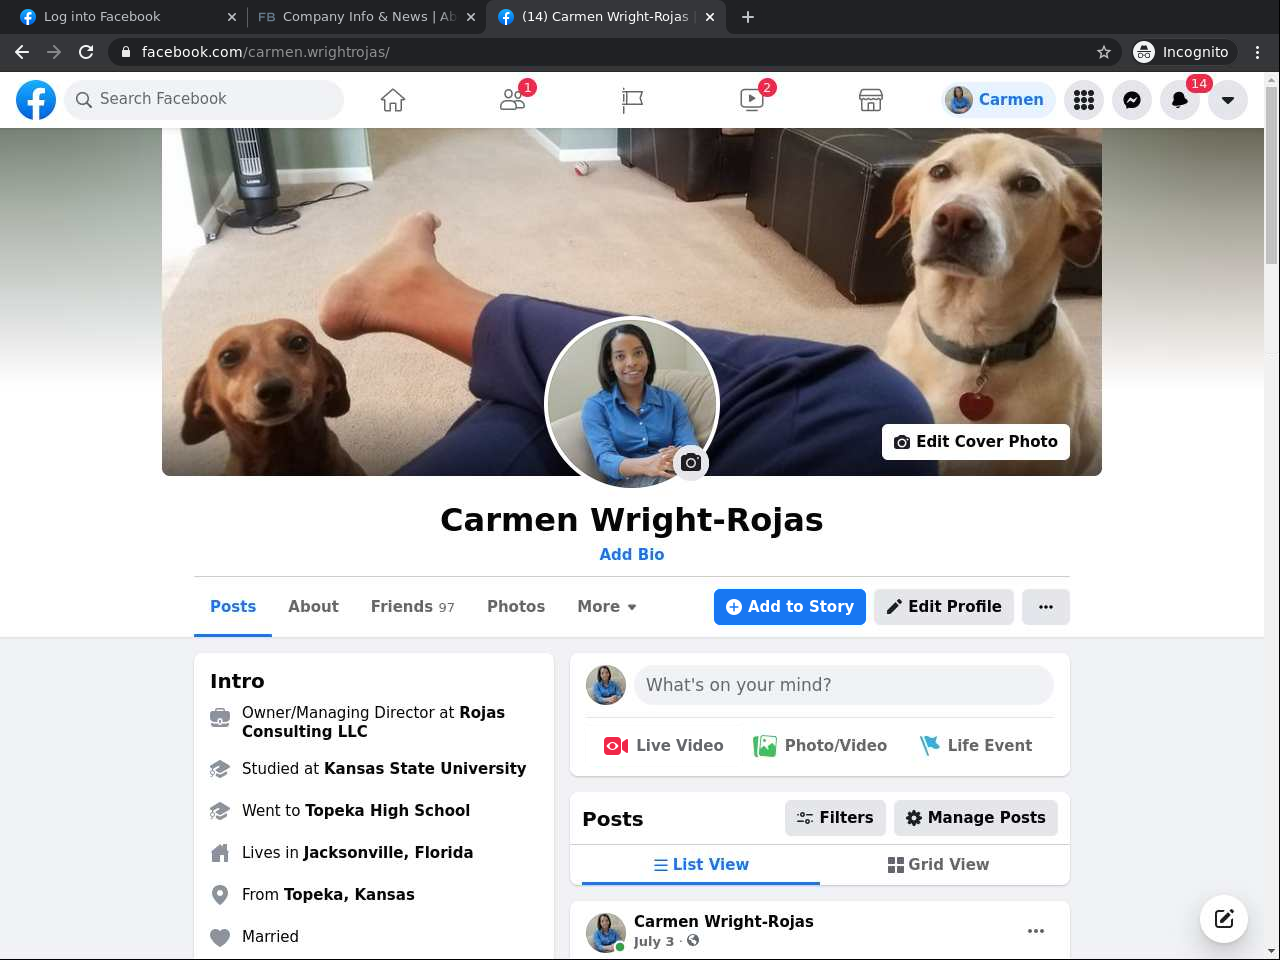Screen dimensions: 1280x960
Task: Click the Add Bio link
Action: click(x=632, y=554)
